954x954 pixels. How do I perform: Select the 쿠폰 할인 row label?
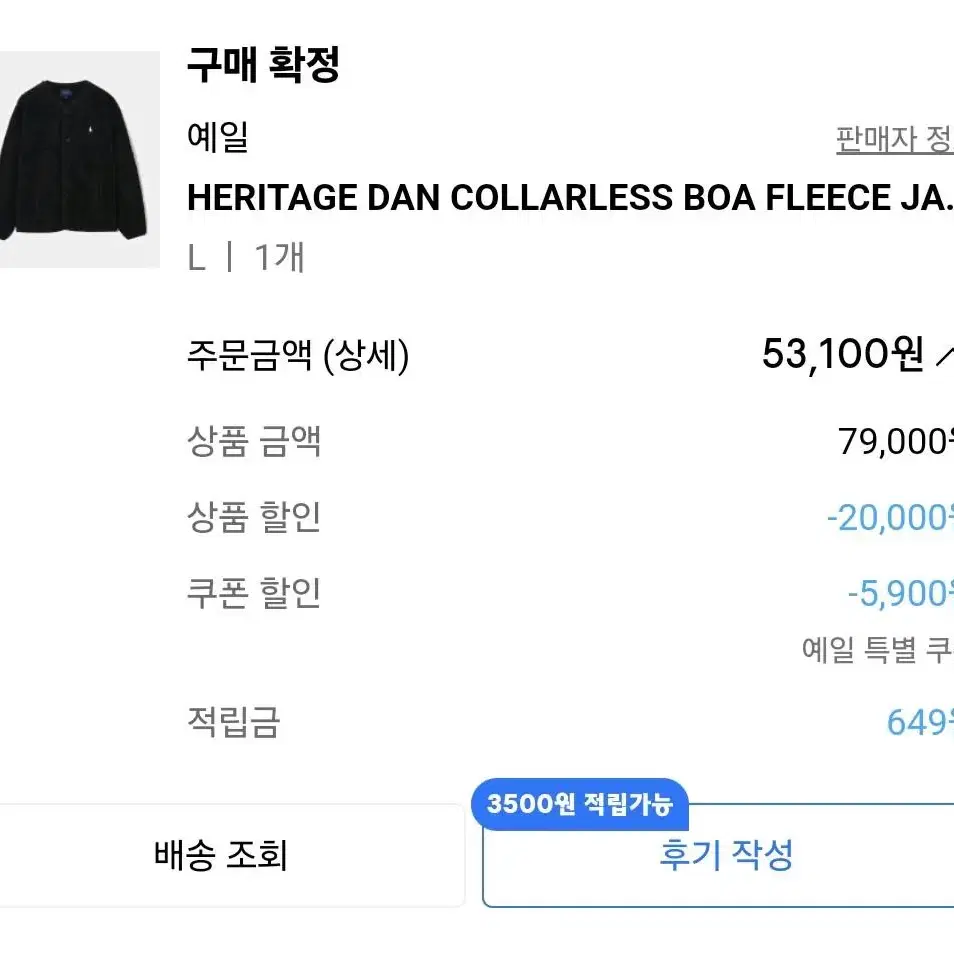254,593
